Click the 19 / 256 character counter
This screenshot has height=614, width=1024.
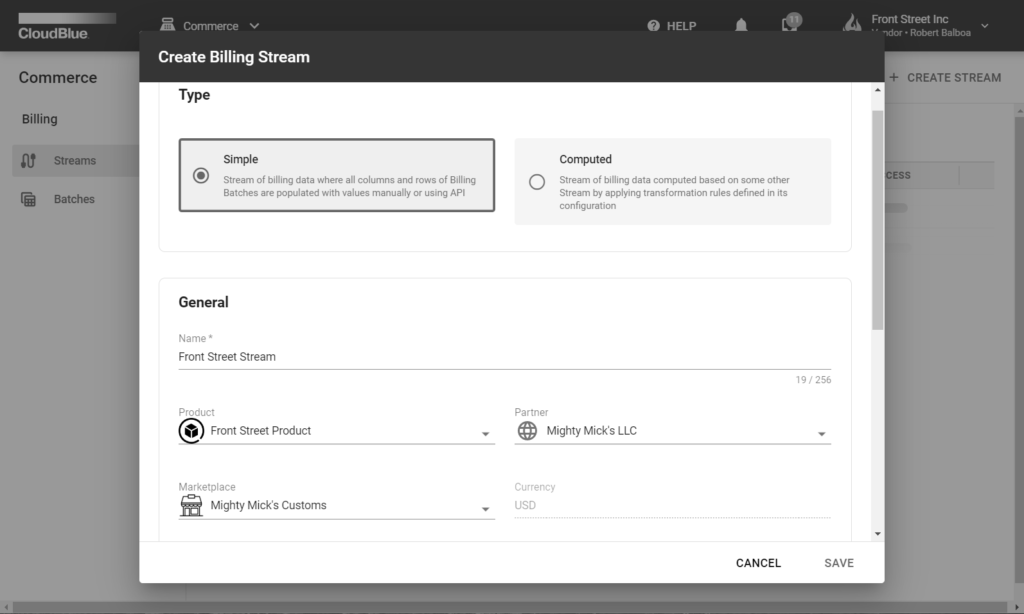[813, 380]
